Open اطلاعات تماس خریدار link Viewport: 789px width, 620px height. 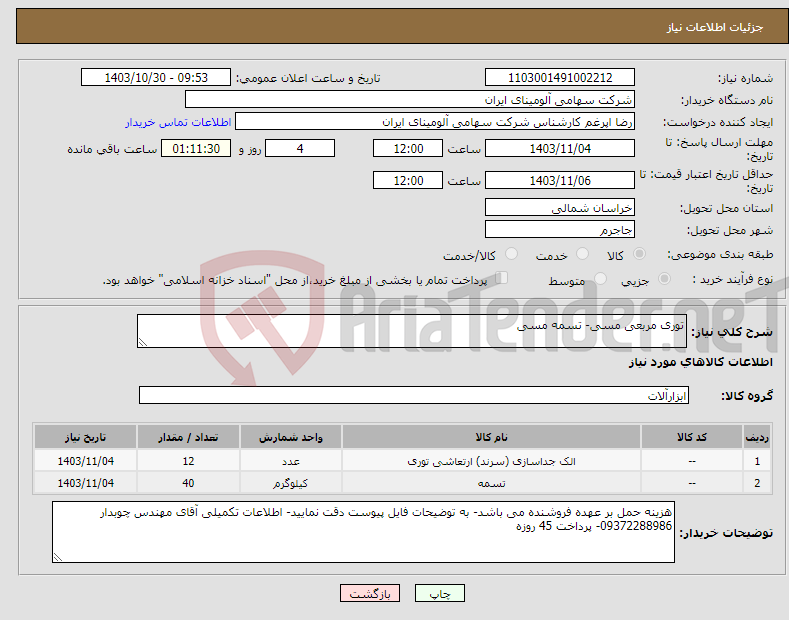[178, 122]
